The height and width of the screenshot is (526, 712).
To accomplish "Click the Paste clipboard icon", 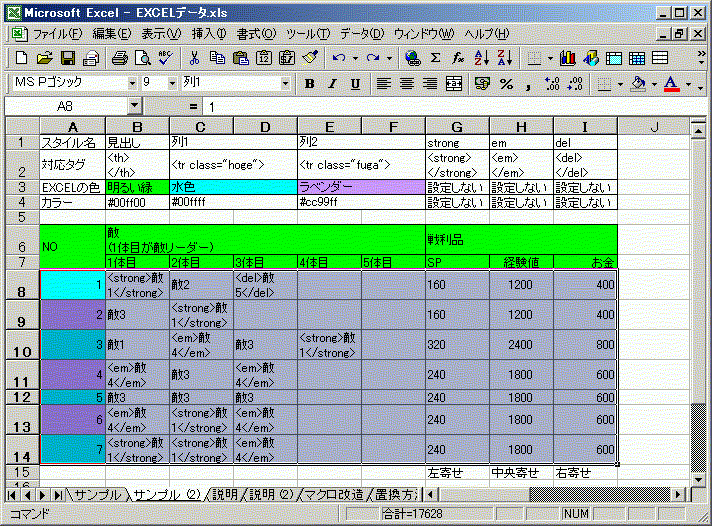I will (240, 58).
